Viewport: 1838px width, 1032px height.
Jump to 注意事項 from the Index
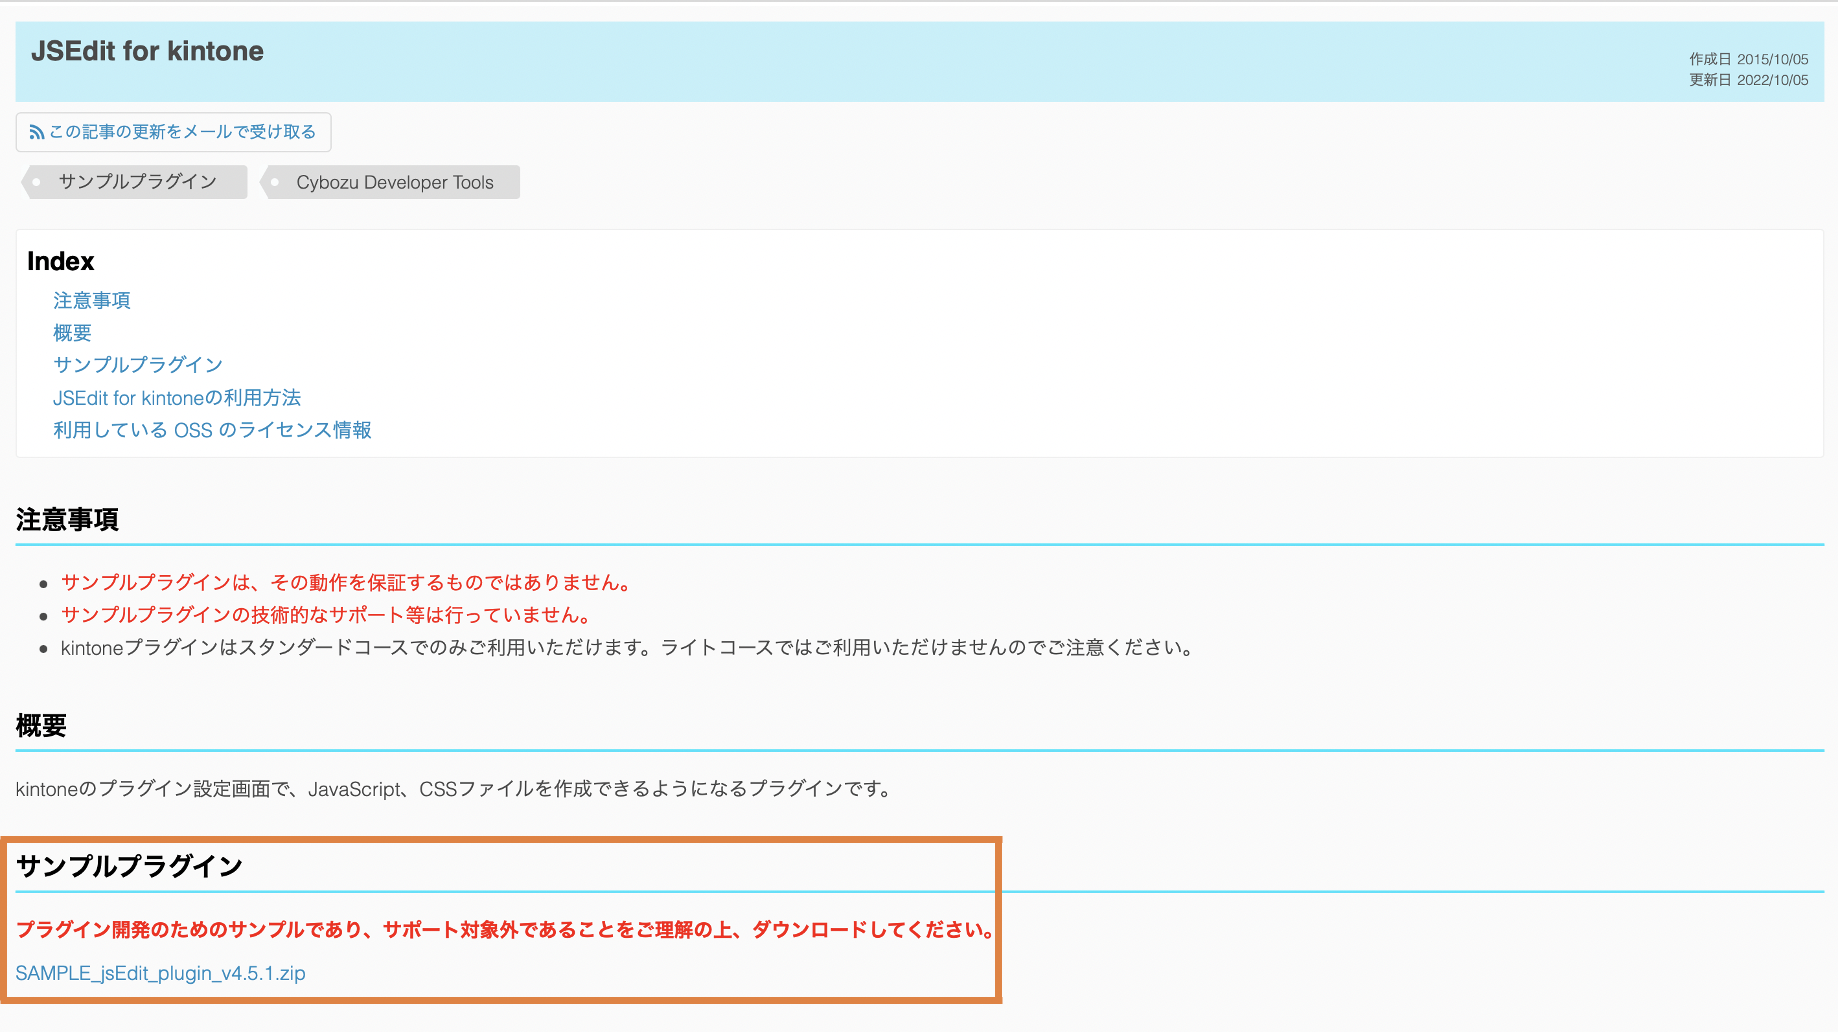point(92,301)
